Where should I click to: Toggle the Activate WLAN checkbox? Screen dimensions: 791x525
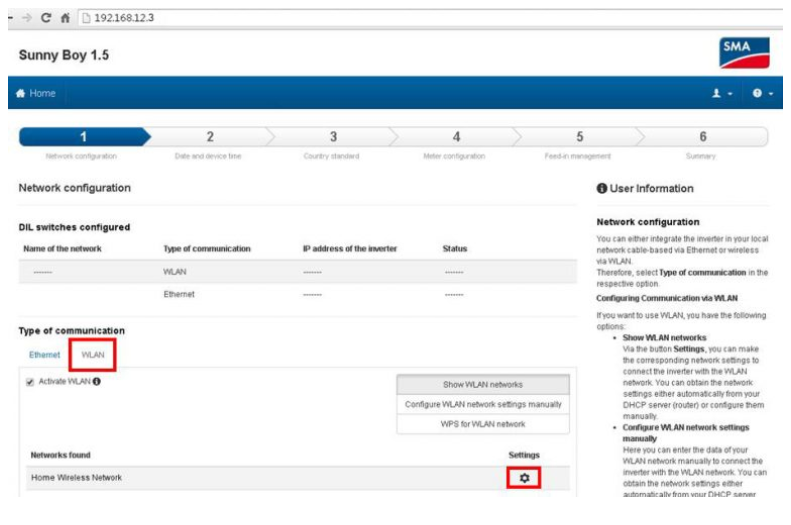click(x=30, y=382)
